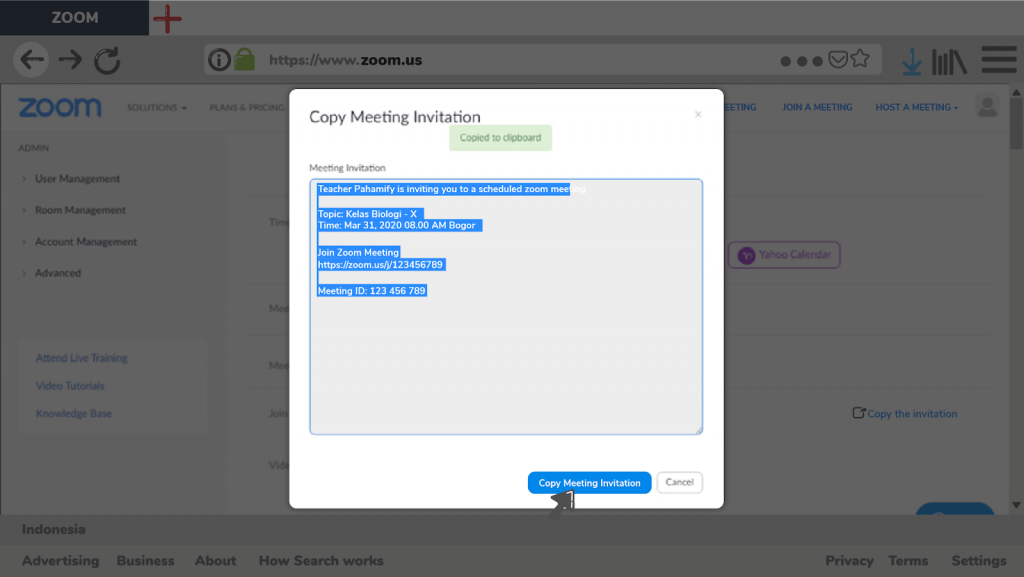
Task: Click the address bar URL
Action: pos(345,60)
